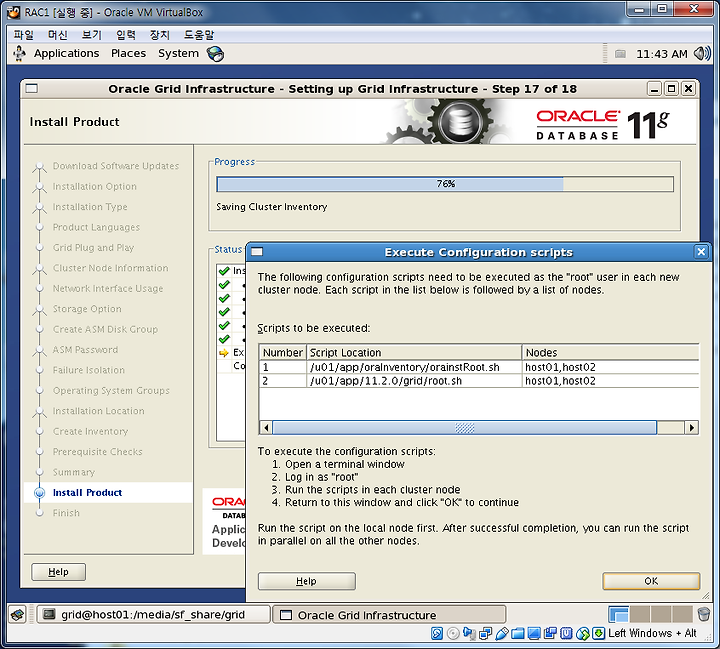Click scripts table scrollbar right arrow
Image resolution: width=720 pixels, height=649 pixels.
pyautogui.click(x=692, y=428)
